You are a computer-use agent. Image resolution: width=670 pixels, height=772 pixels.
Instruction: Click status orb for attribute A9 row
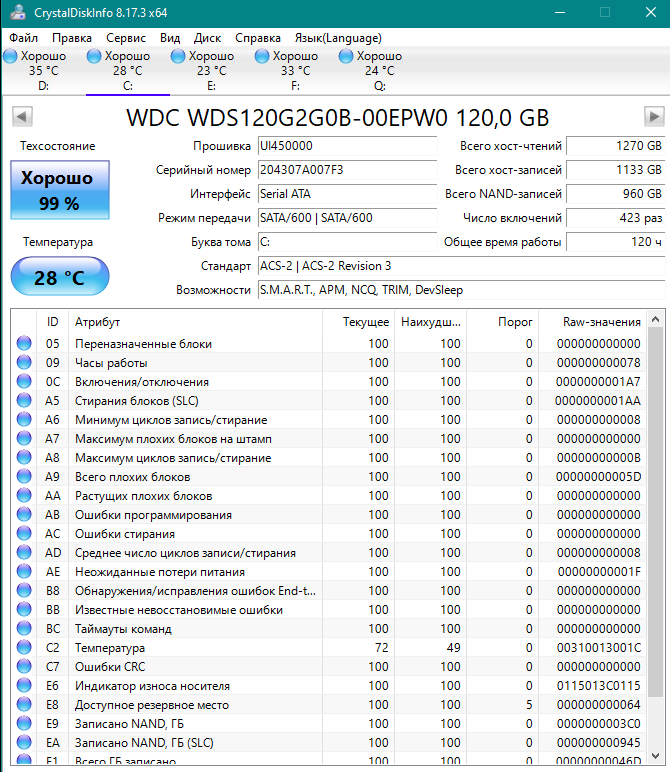point(24,476)
